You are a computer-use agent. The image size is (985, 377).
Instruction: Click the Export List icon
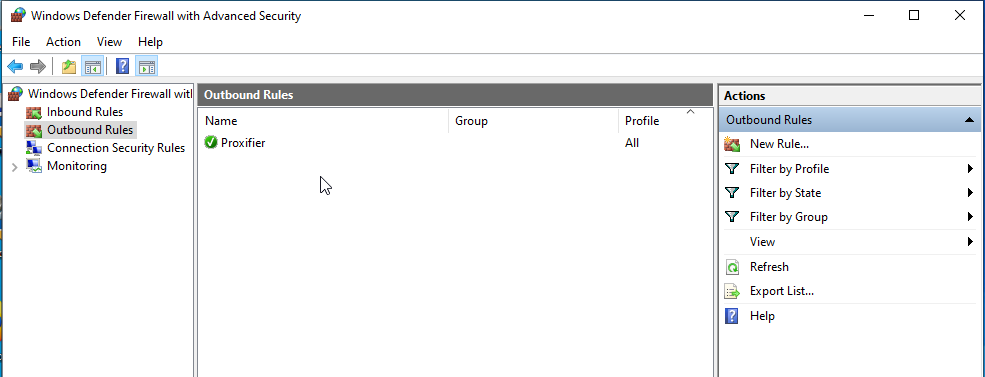(x=732, y=292)
